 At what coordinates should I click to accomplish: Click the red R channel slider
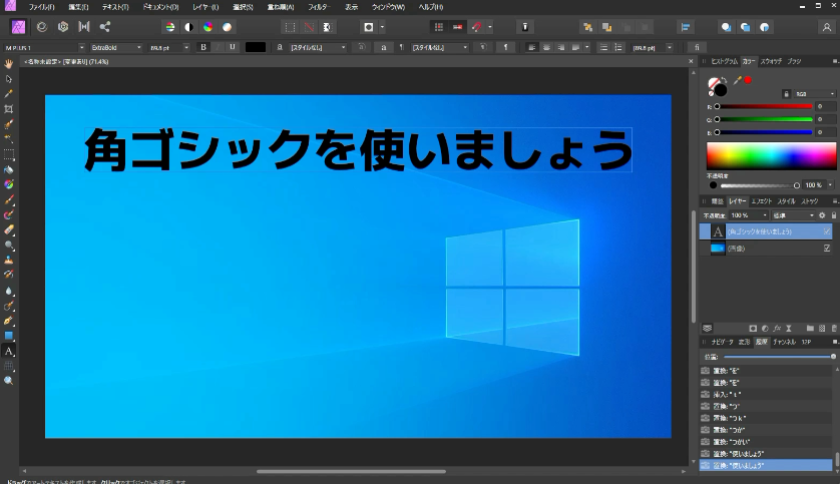click(764, 106)
